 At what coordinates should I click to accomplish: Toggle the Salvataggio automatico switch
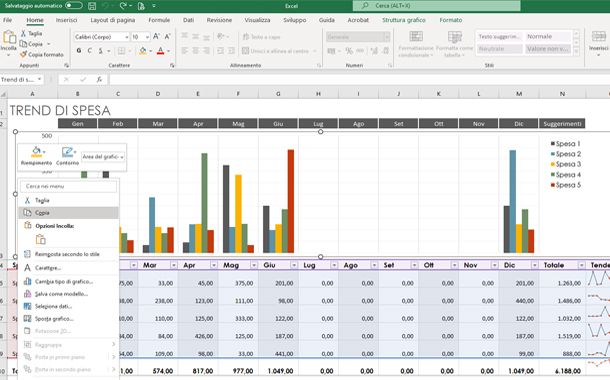pyautogui.click(x=74, y=5)
